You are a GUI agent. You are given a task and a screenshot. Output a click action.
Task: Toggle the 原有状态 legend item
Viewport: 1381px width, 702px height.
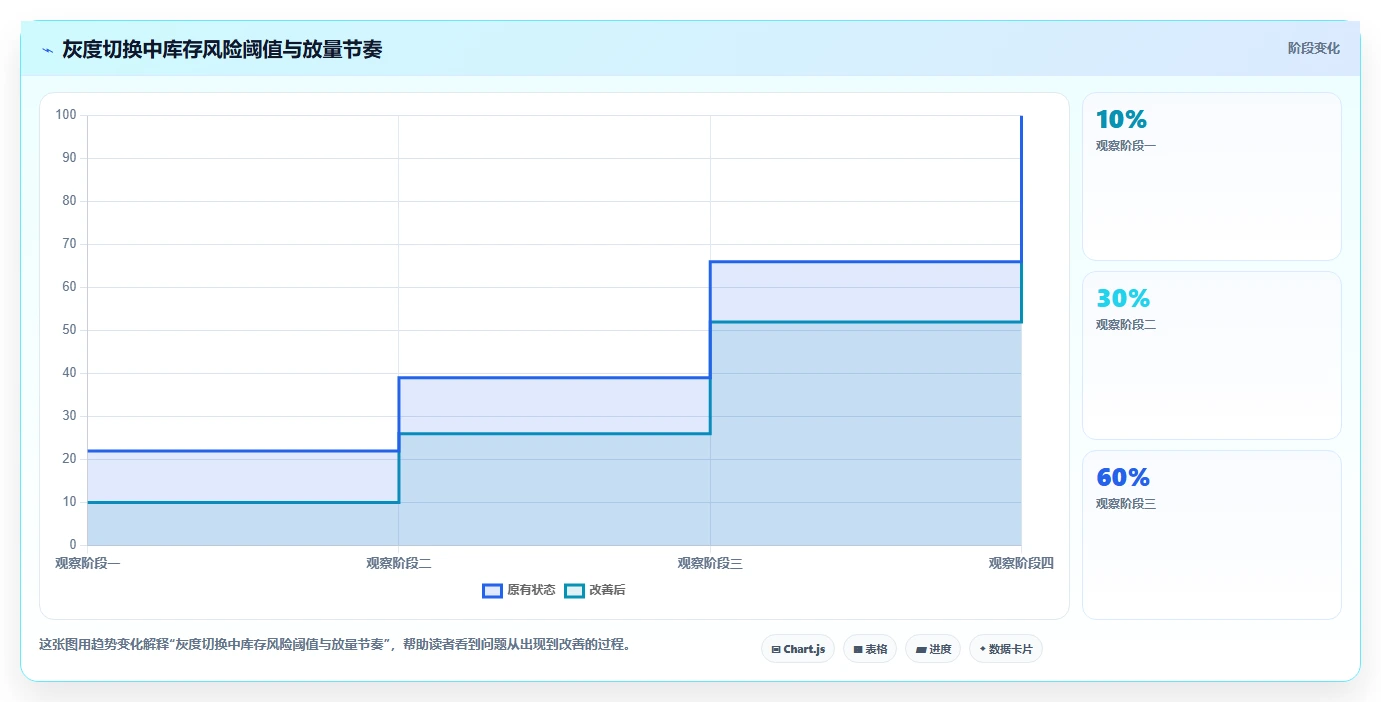pos(519,590)
